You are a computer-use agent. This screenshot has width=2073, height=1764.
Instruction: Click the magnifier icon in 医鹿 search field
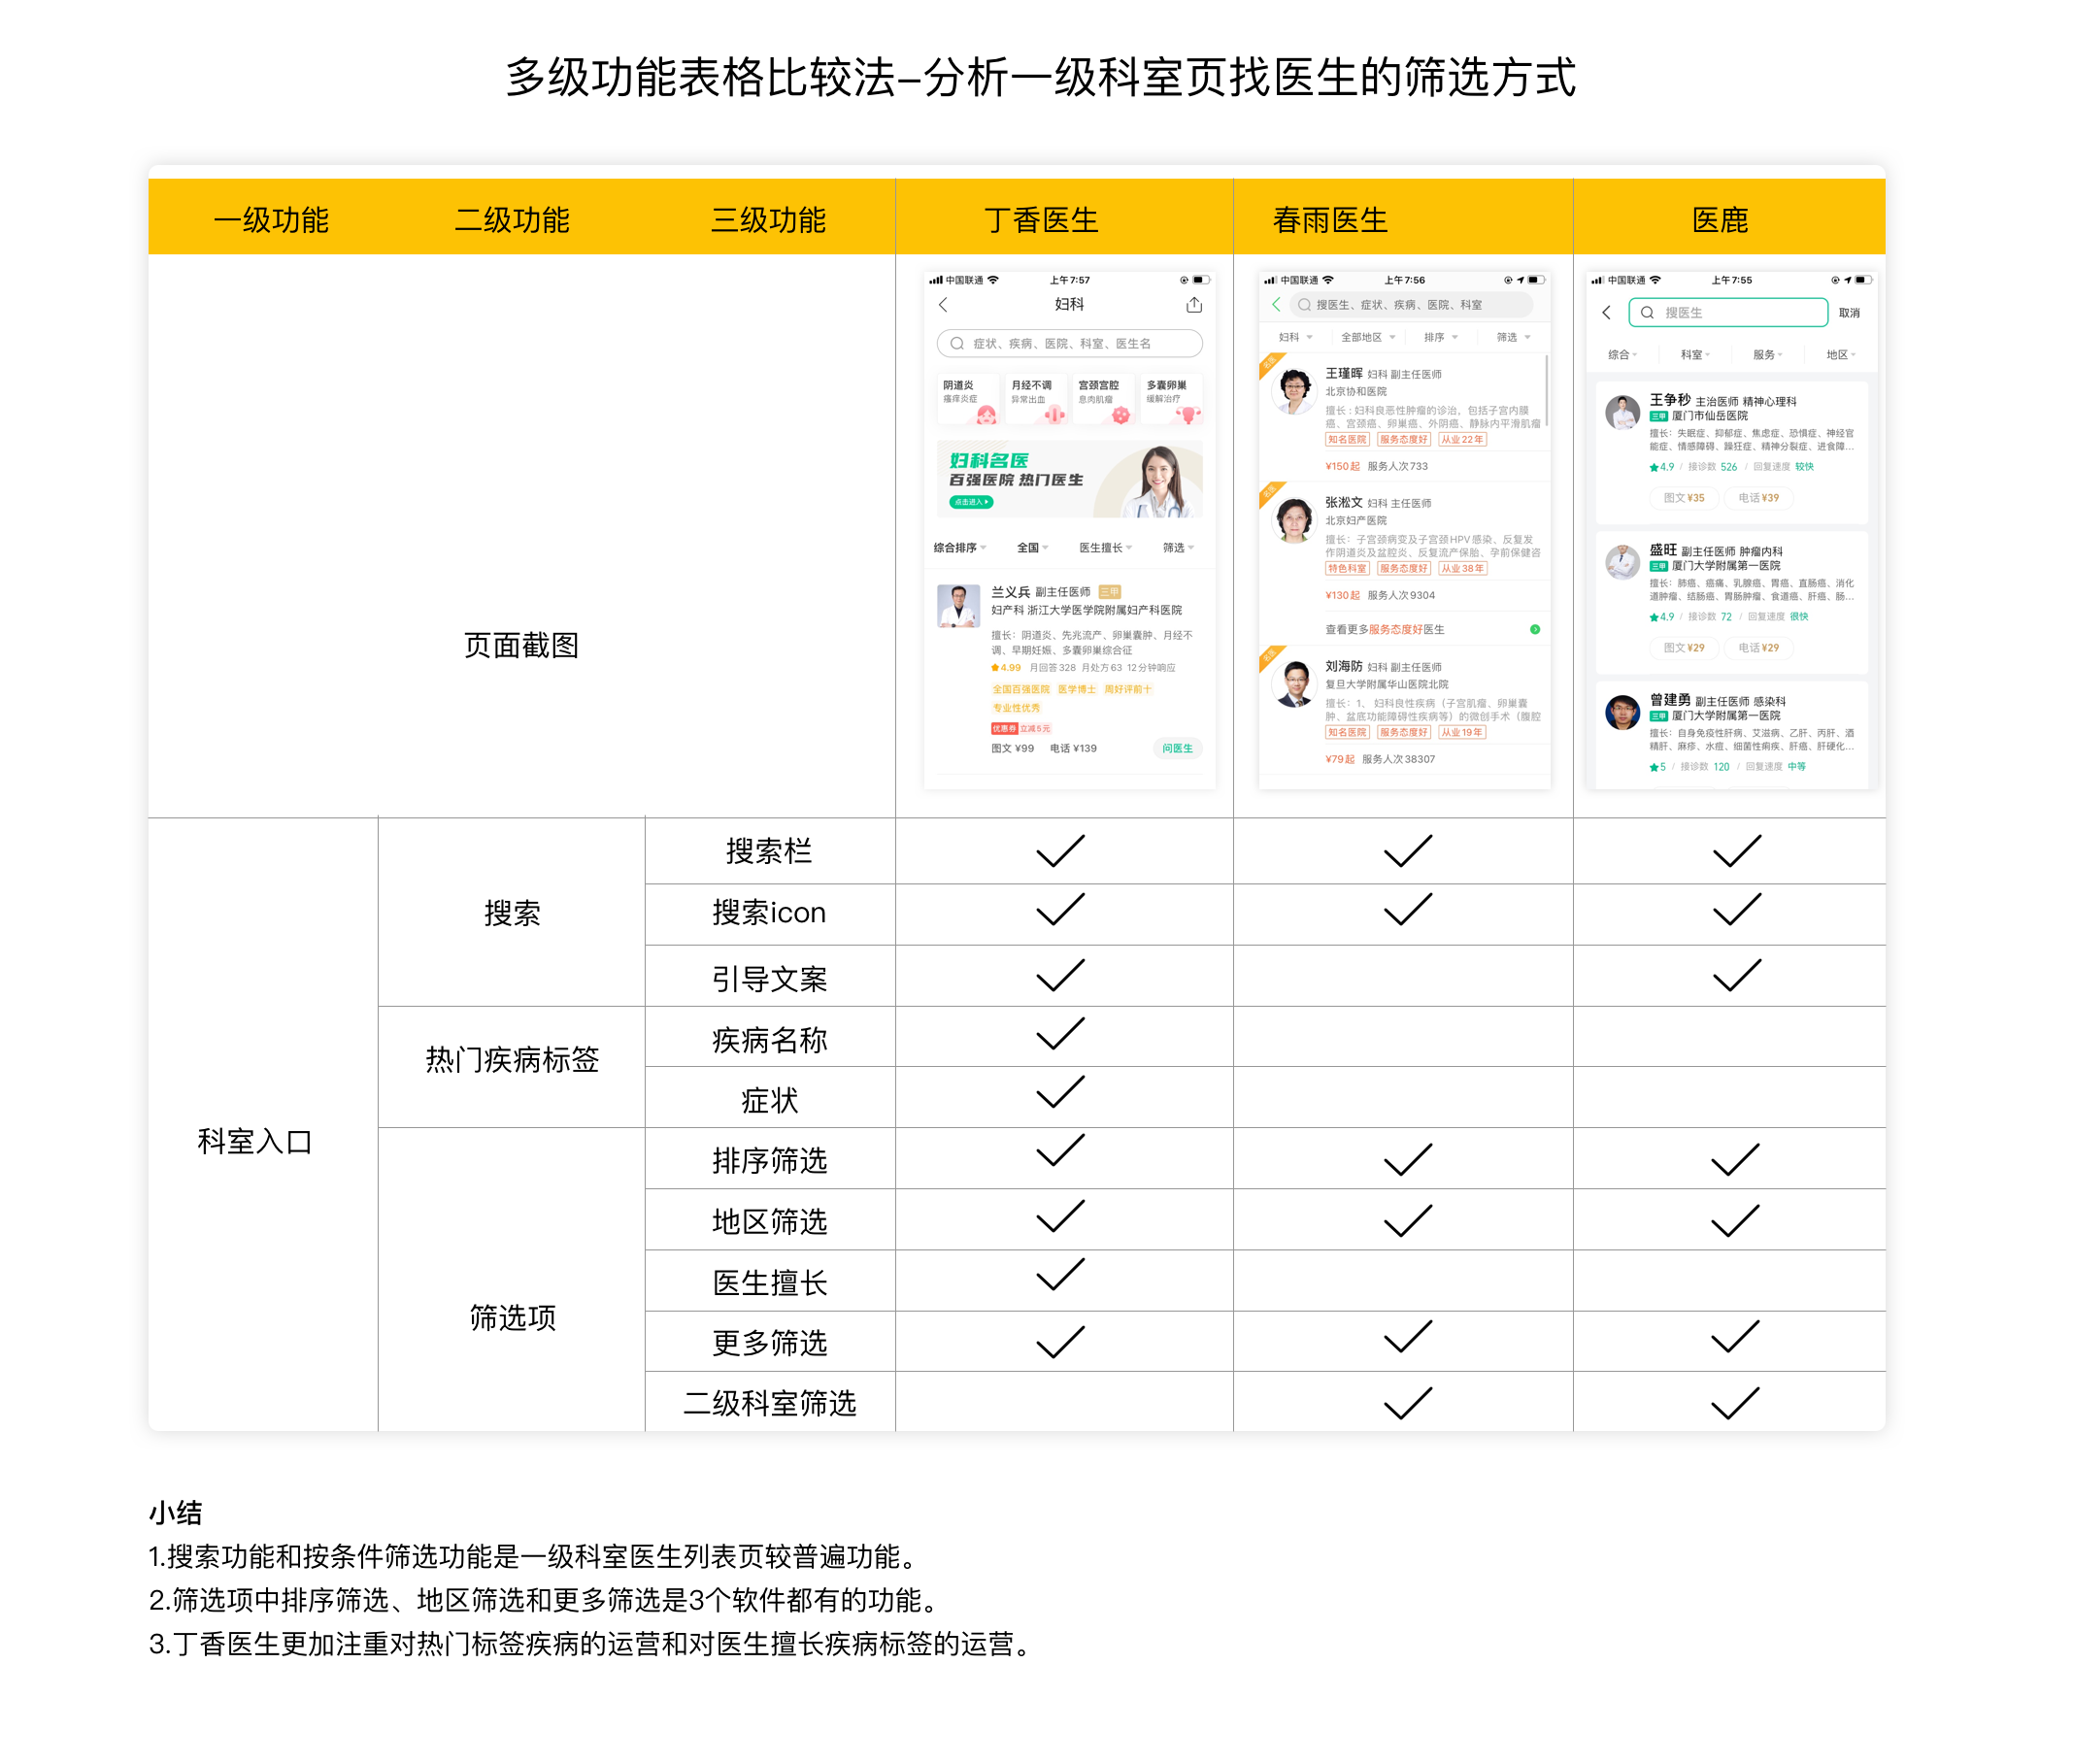(x=1646, y=312)
